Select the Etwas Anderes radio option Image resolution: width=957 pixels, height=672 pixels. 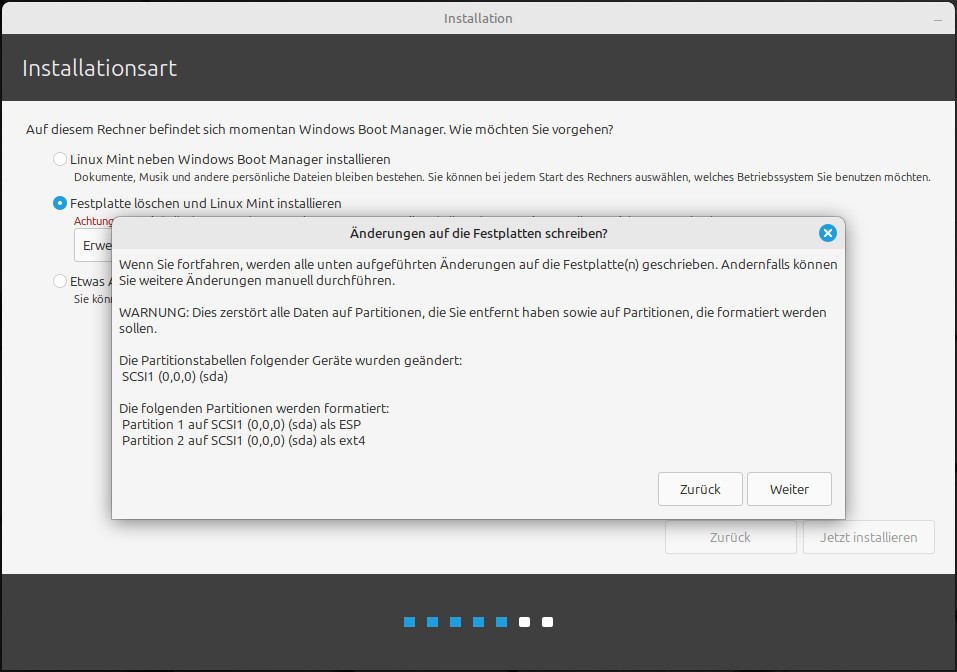[x=60, y=281]
